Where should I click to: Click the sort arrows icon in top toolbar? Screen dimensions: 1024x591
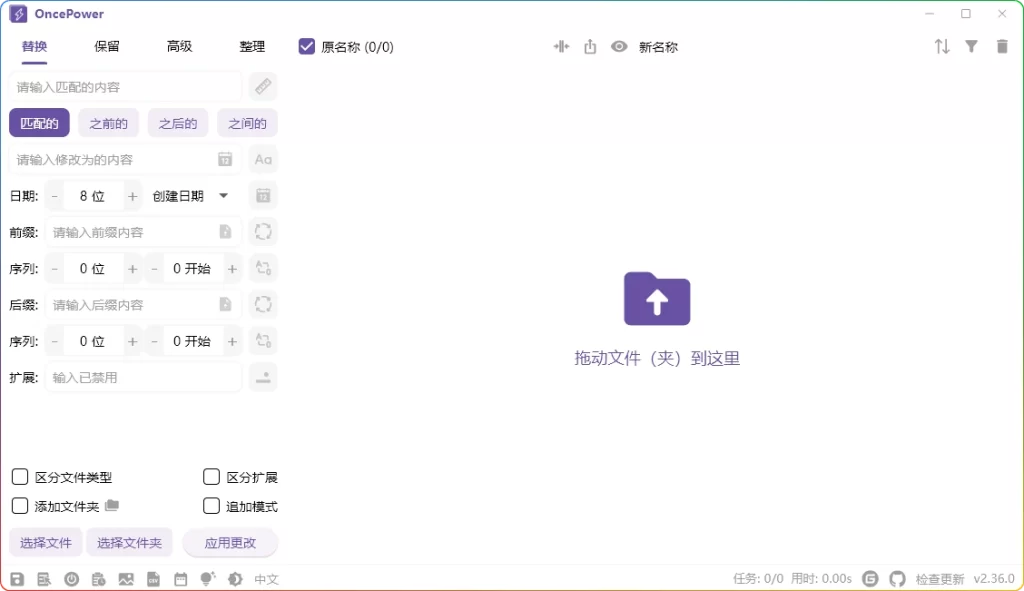941,46
